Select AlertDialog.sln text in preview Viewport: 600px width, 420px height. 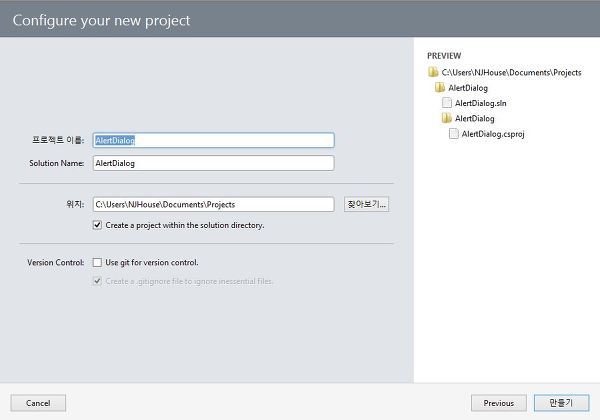pyautogui.click(x=481, y=103)
